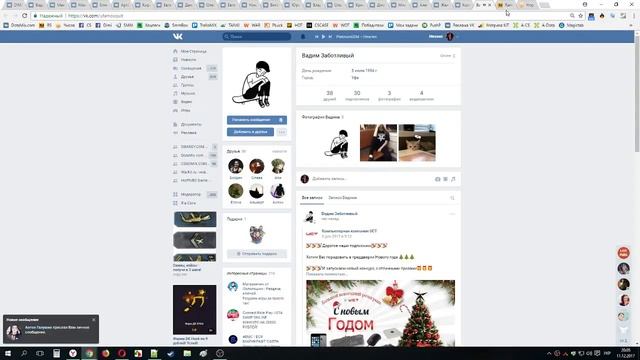The height and width of the screenshot is (360, 640).
Task: Open the account menu next to header avatar
Action: click(x=458, y=37)
